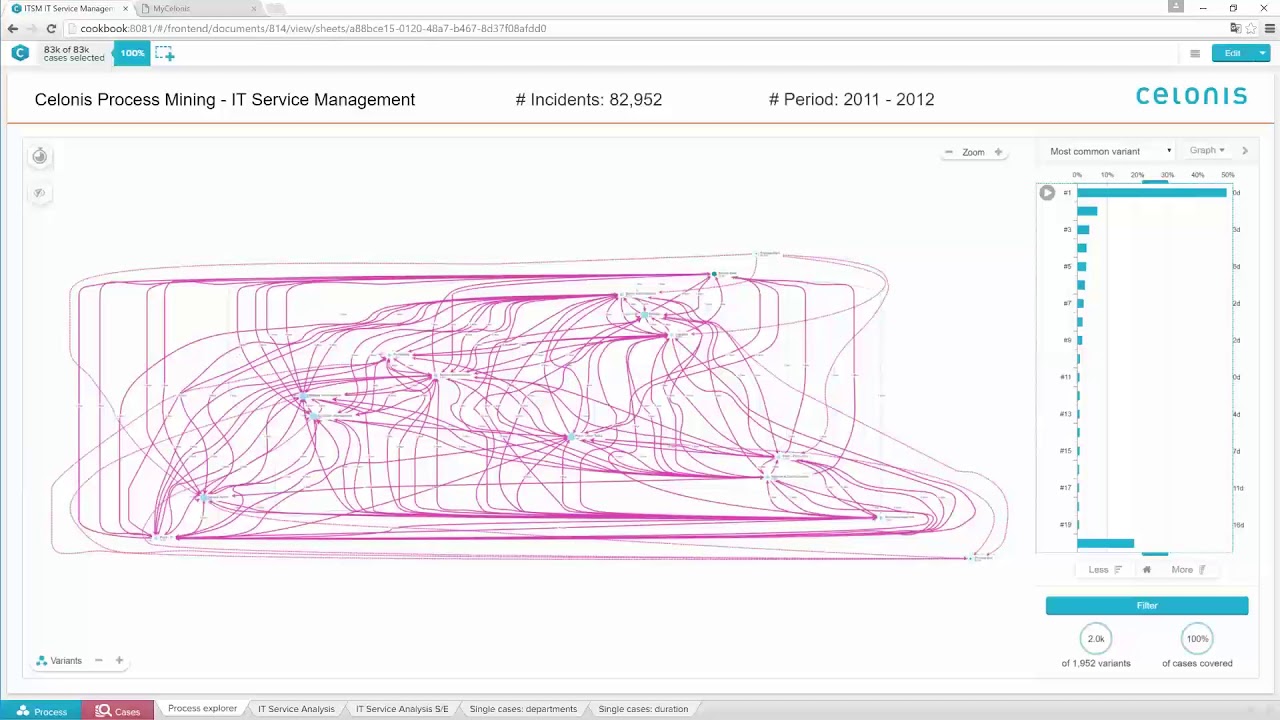Open the IT Service Analysis sheet tab
Image resolution: width=1280 pixels, height=720 pixels.
296,709
